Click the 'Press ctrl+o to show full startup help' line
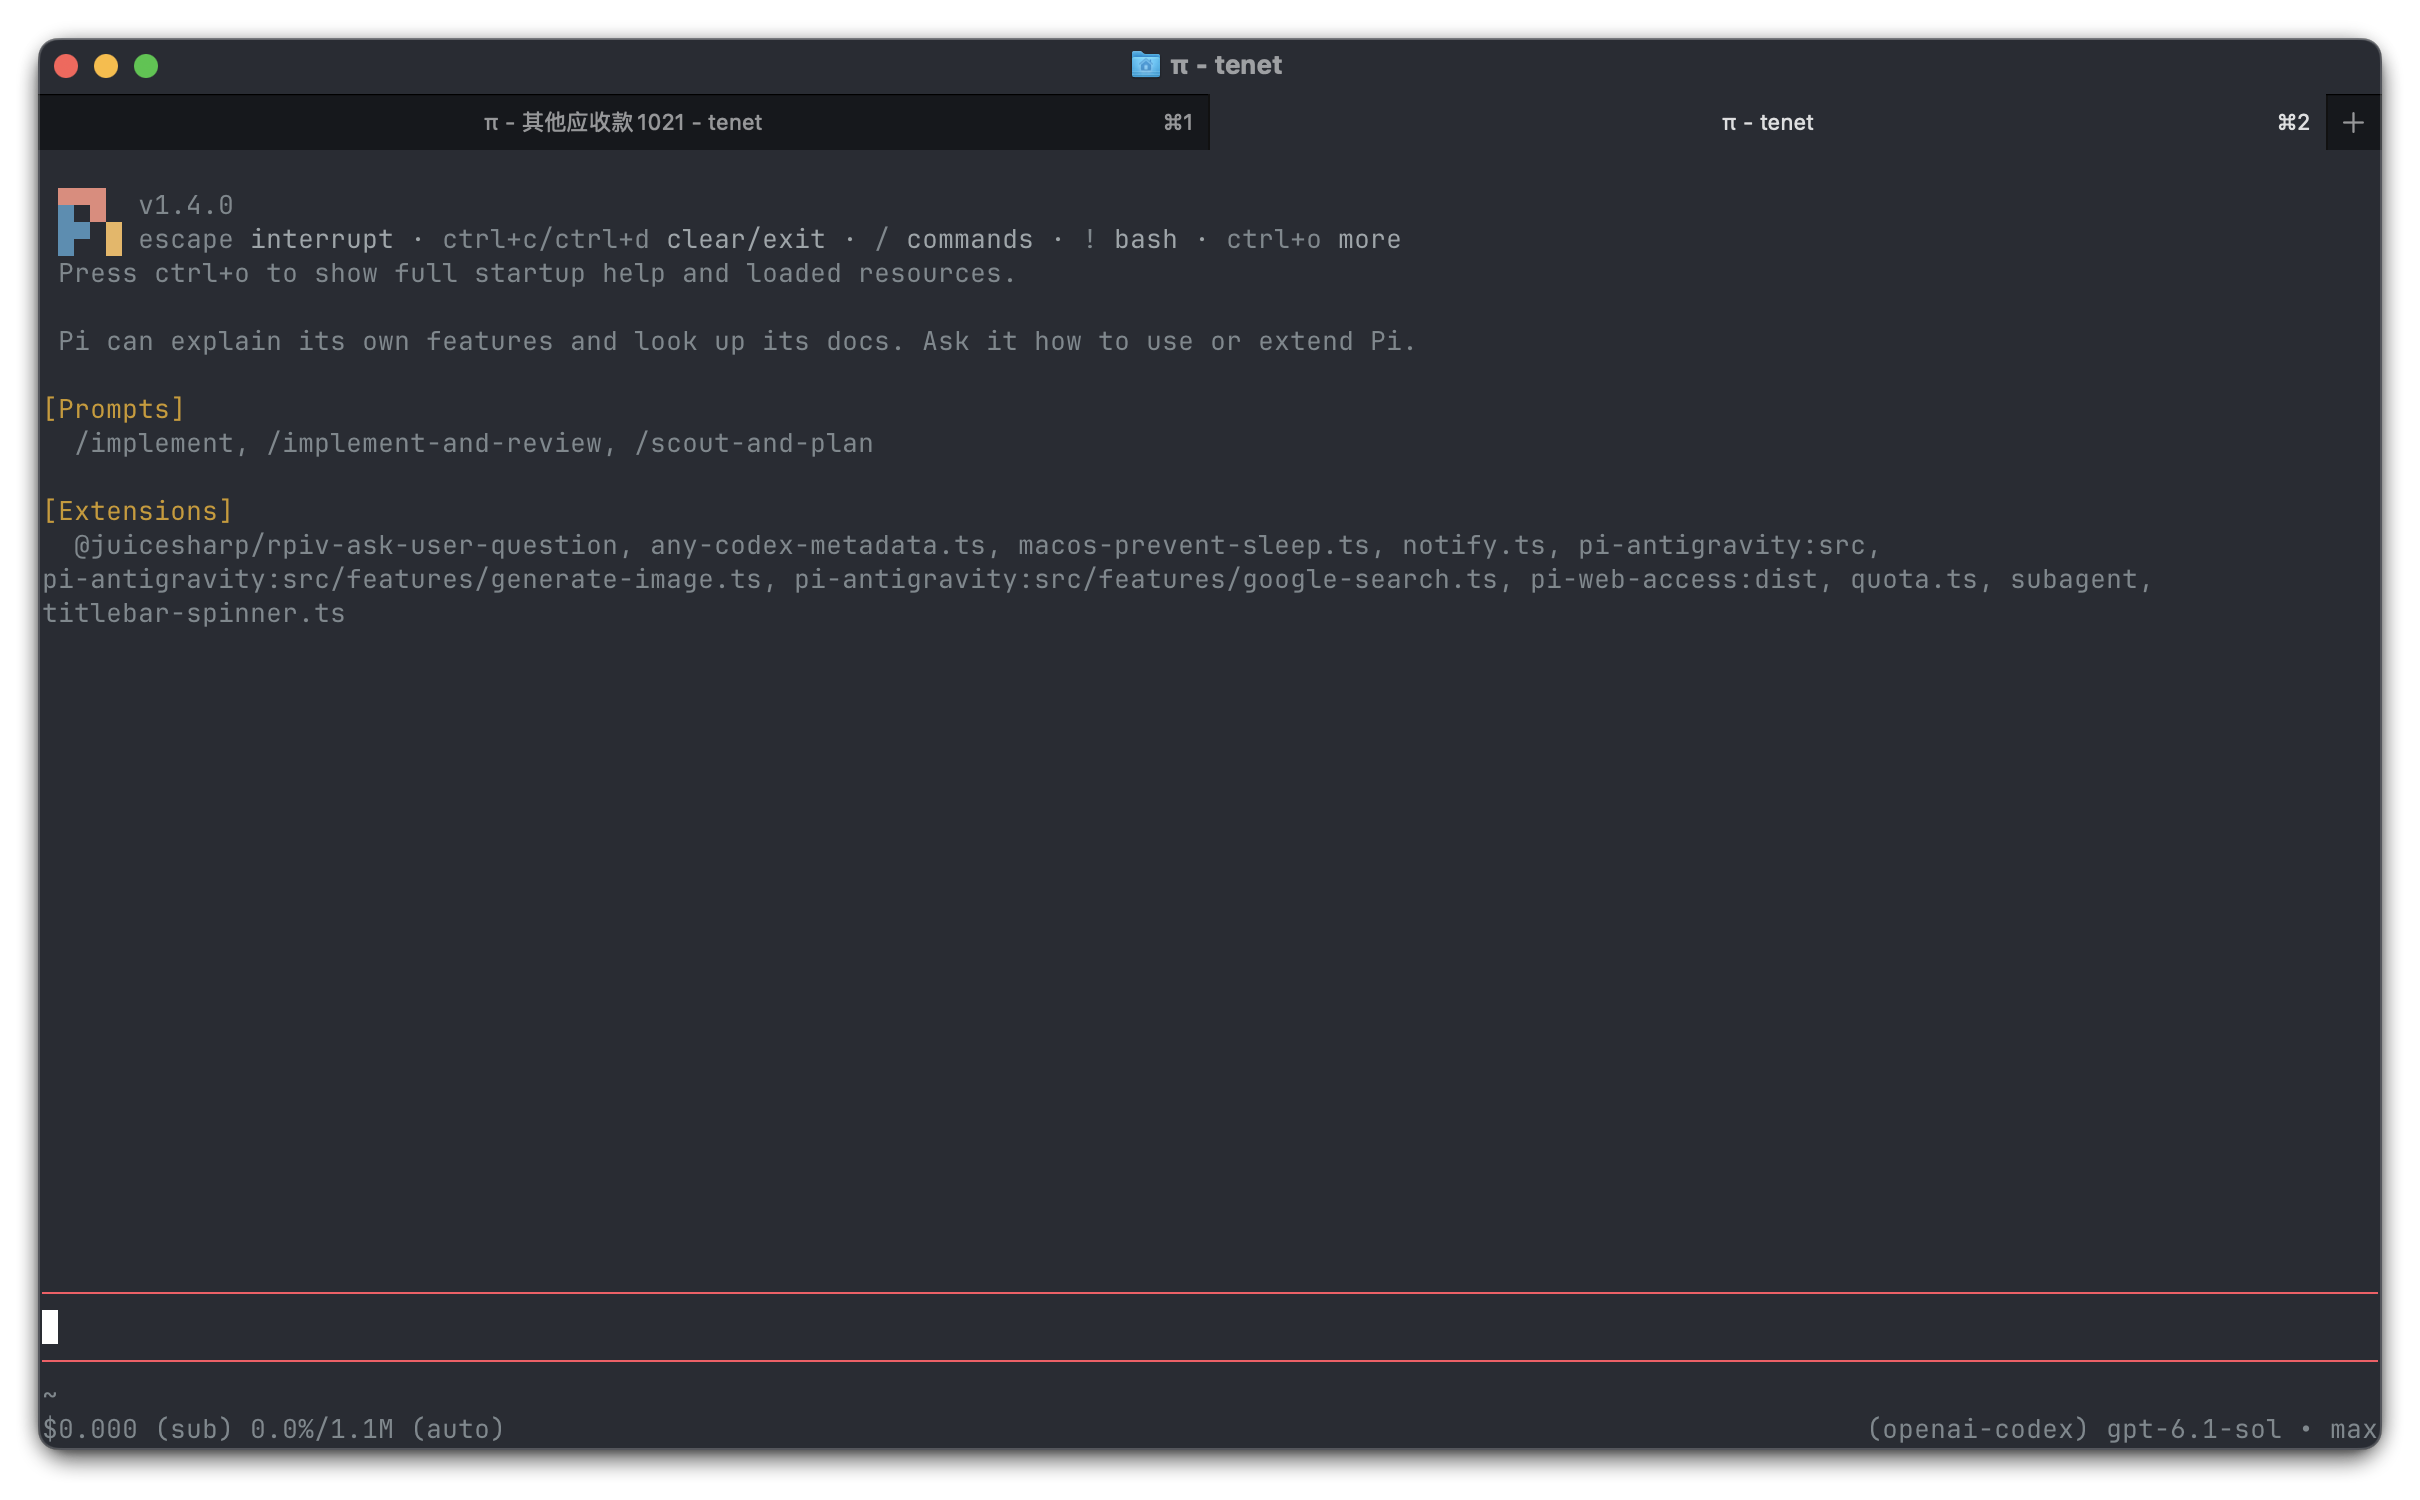2420x1500 pixels. pyautogui.click(x=537, y=273)
